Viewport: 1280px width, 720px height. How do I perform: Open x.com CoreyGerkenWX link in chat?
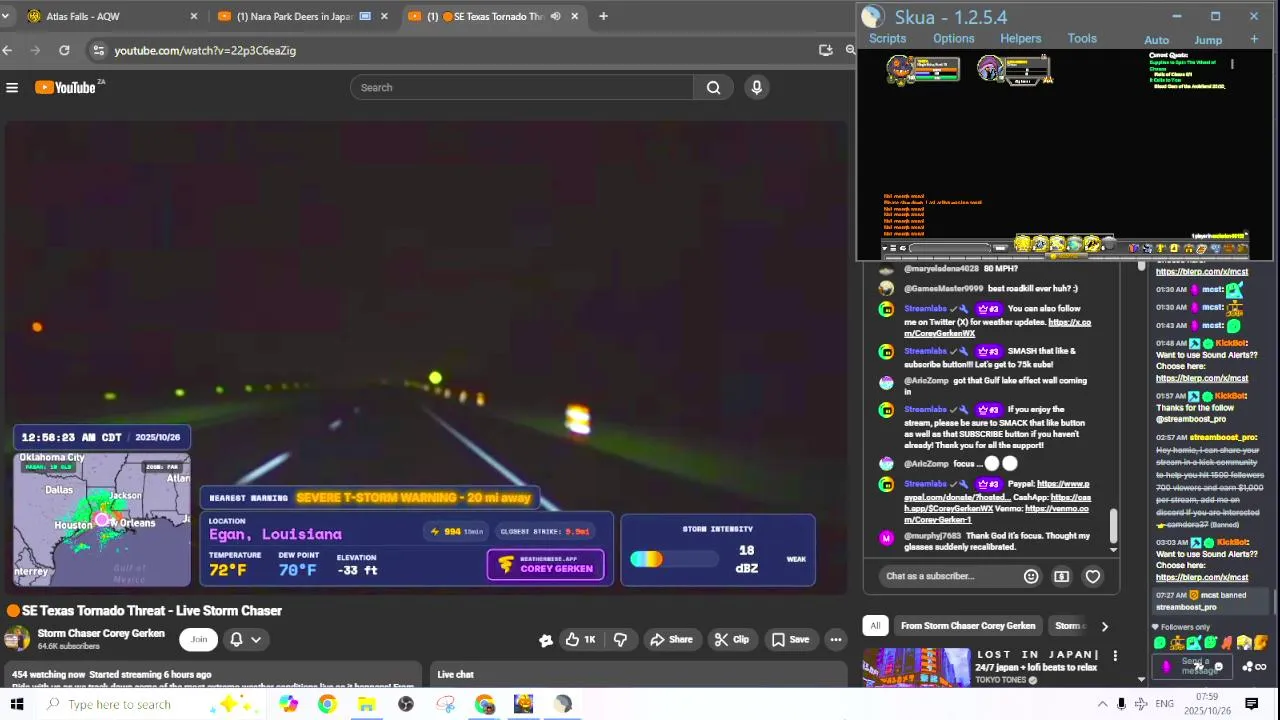tap(997, 328)
